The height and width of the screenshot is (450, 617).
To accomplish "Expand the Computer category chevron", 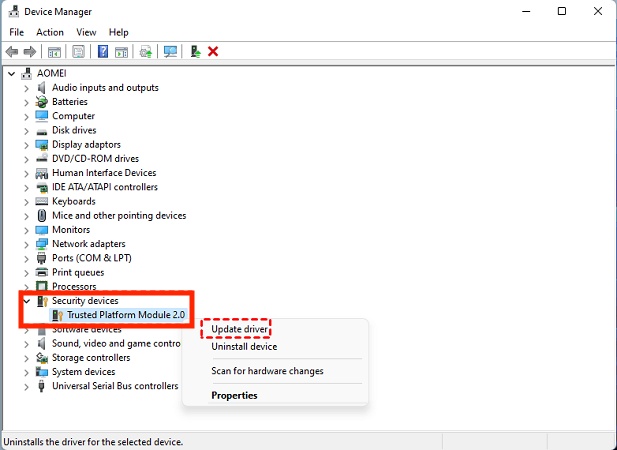I will pyautogui.click(x=26, y=116).
